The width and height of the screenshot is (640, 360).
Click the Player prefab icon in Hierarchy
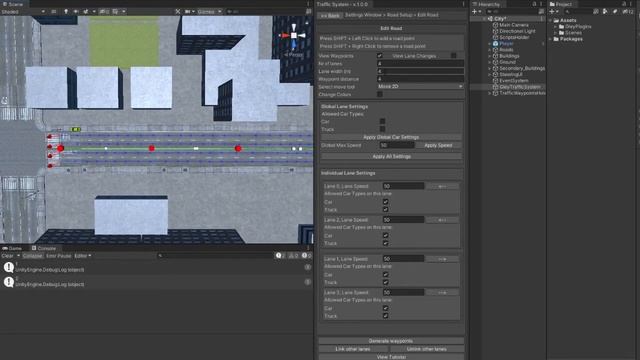pos(495,43)
